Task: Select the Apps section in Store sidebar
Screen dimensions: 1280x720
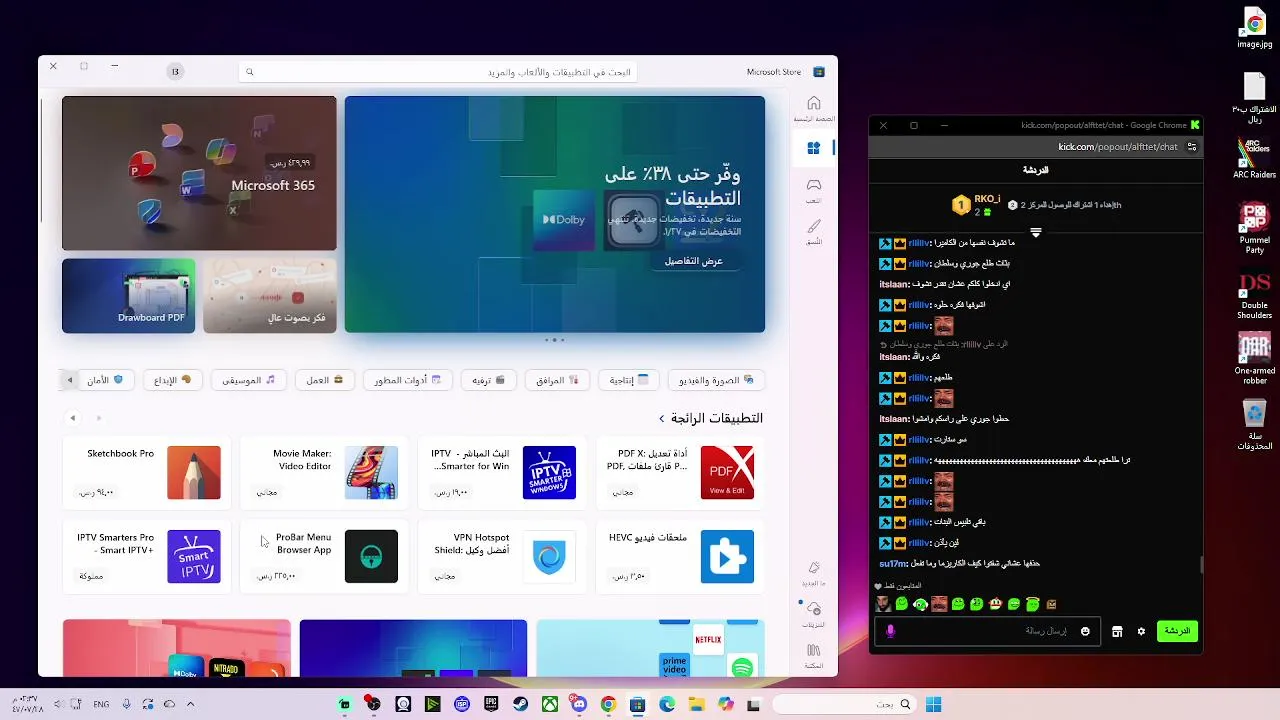Action: point(814,148)
